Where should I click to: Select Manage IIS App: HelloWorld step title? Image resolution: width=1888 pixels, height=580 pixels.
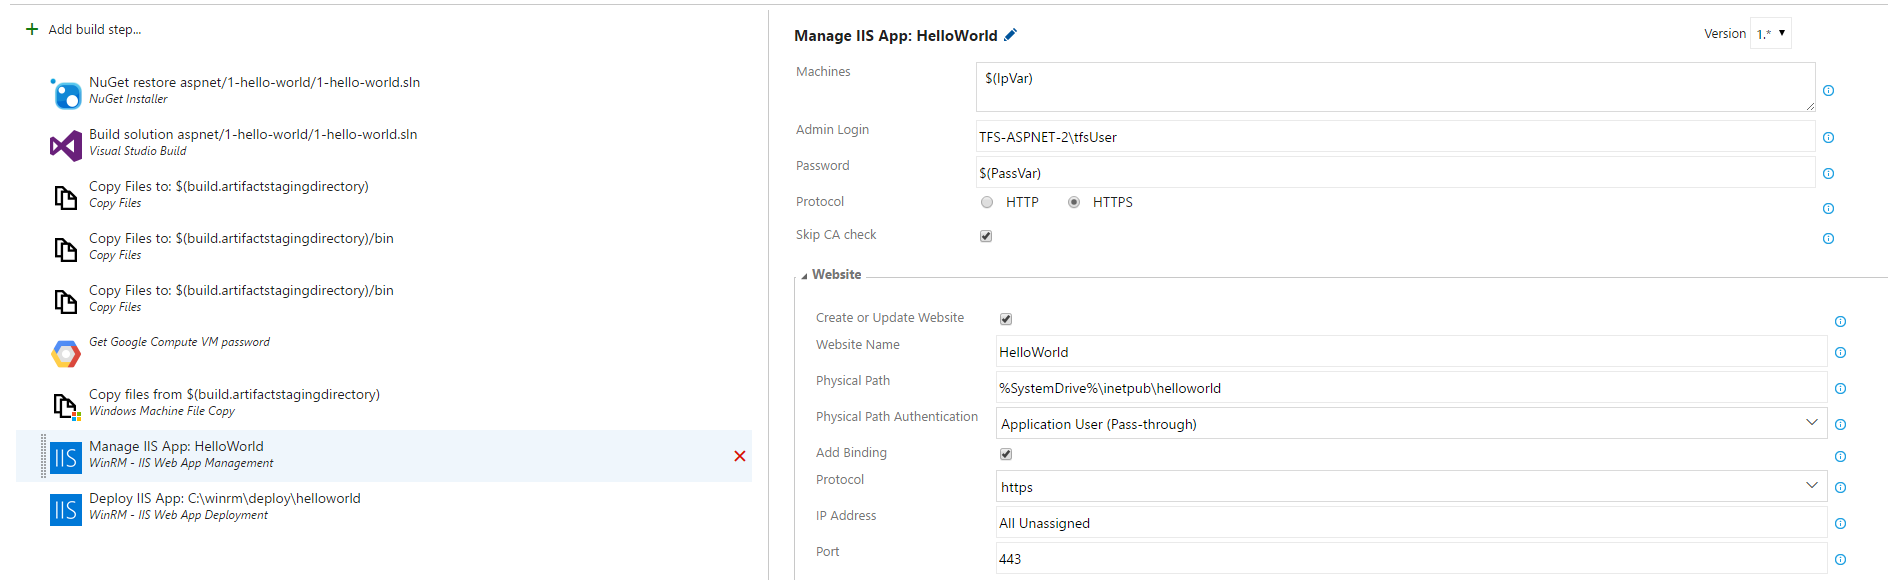(x=176, y=447)
